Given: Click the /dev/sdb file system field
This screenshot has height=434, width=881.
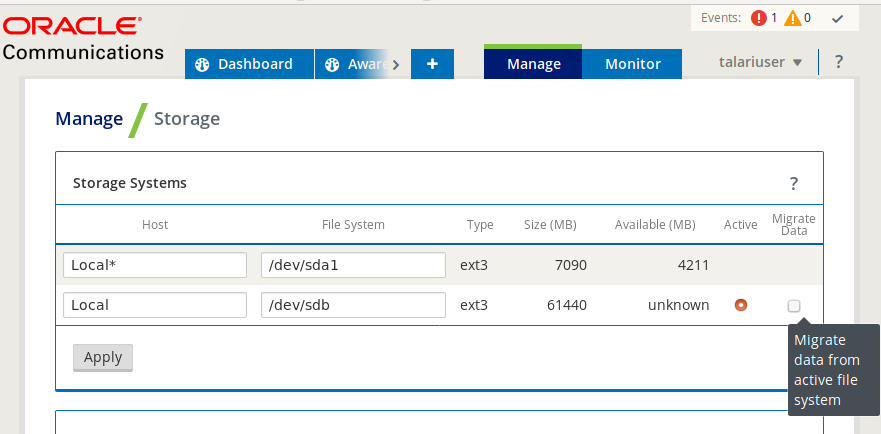Looking at the screenshot, I should click(x=353, y=305).
